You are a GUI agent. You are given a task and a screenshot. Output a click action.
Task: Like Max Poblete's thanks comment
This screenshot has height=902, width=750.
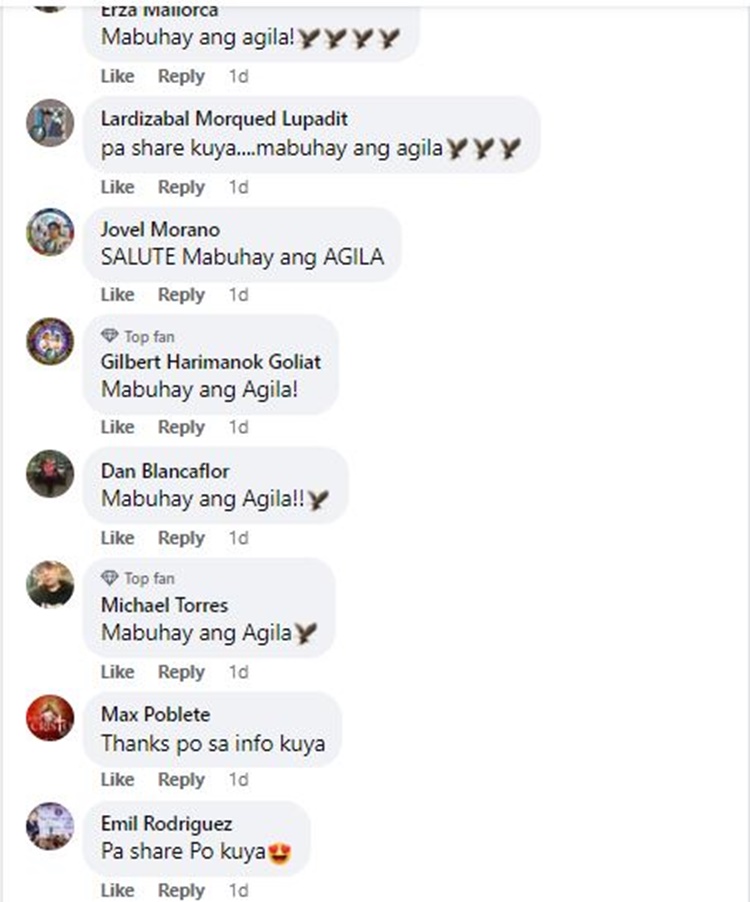click(117, 779)
